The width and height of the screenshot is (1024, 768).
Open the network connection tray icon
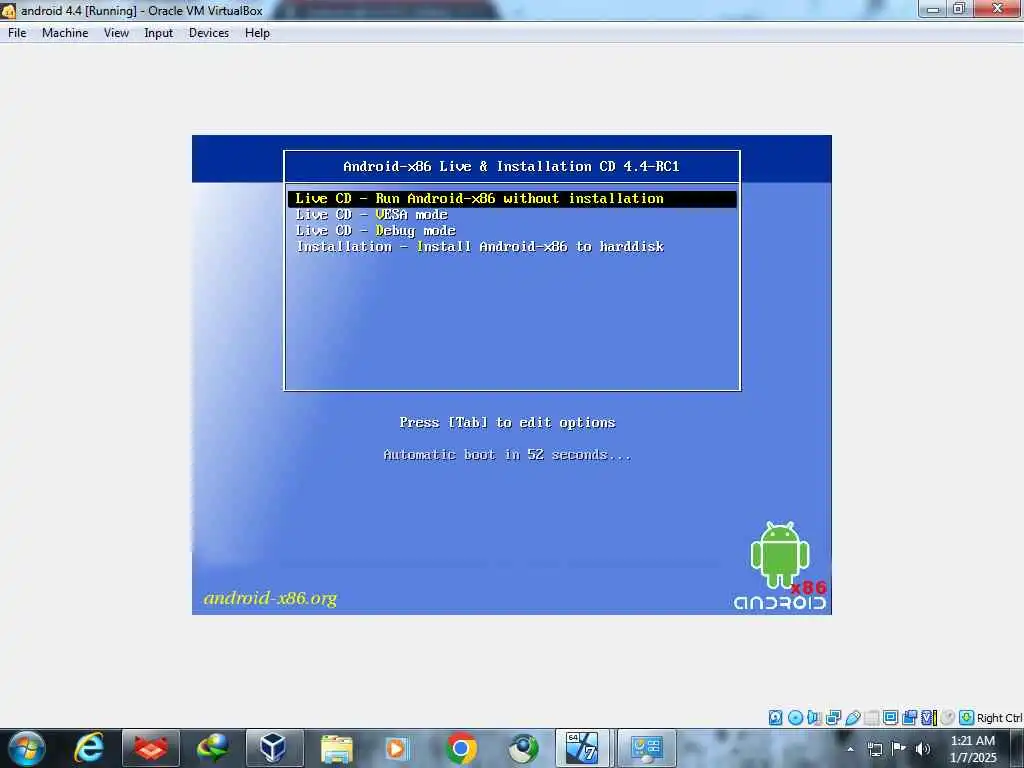(x=874, y=749)
